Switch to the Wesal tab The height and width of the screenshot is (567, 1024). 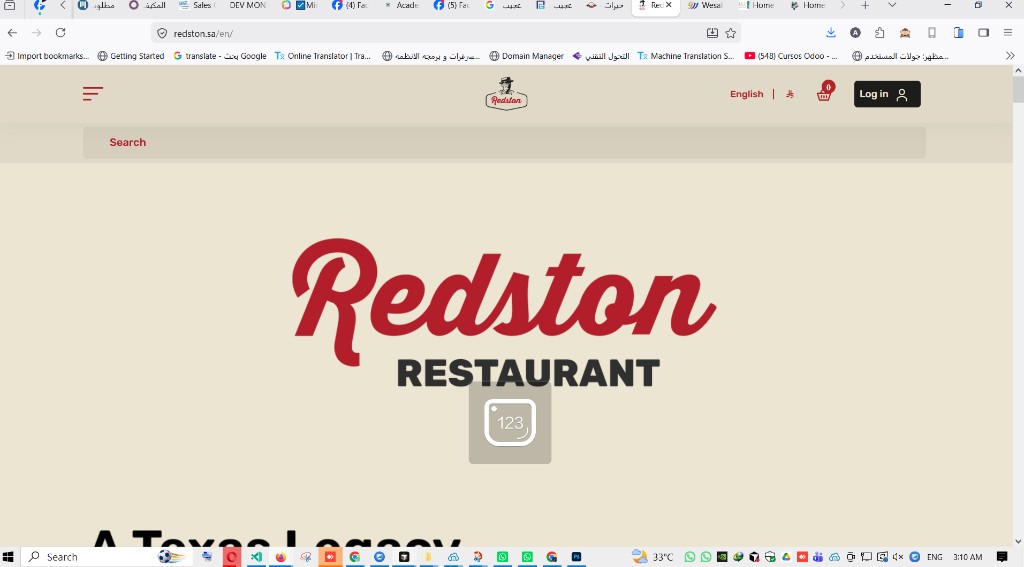705,5
